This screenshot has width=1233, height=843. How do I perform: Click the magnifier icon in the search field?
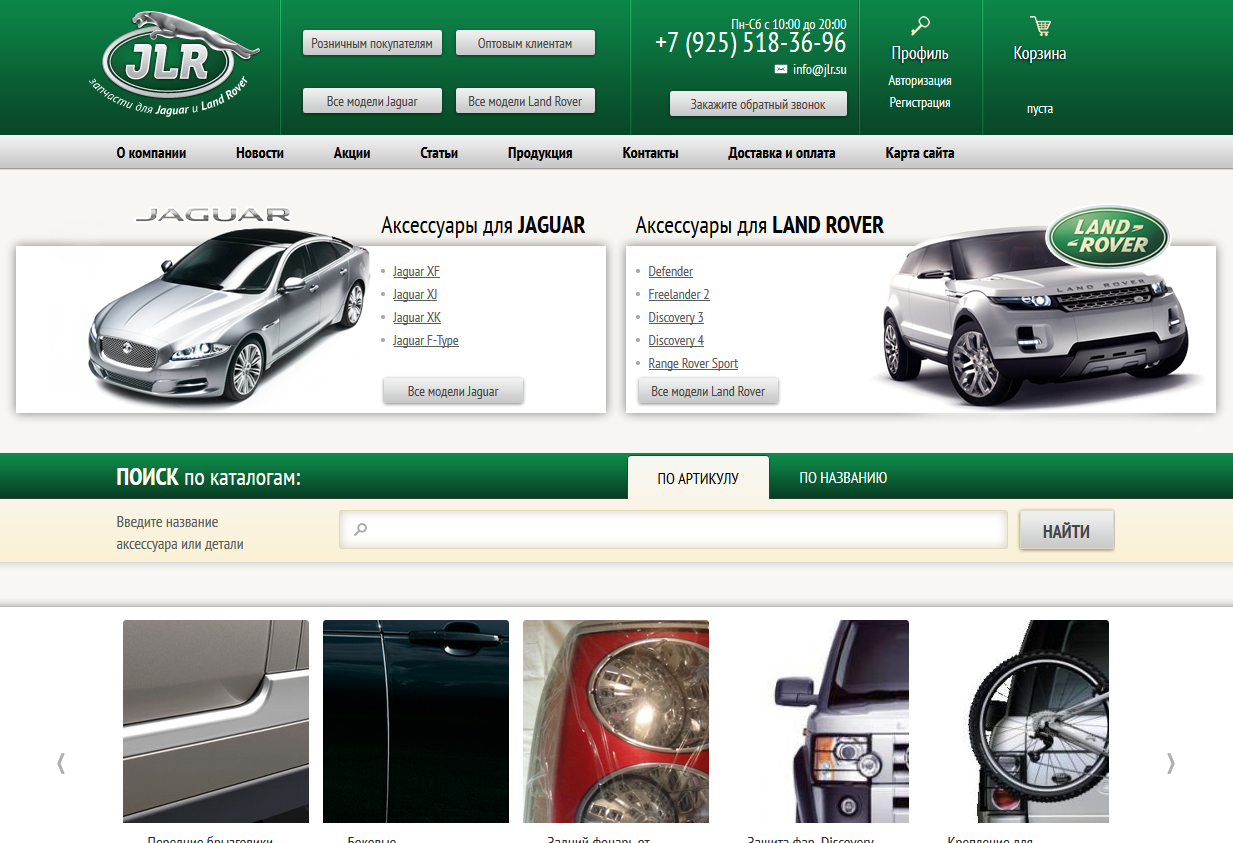click(361, 530)
